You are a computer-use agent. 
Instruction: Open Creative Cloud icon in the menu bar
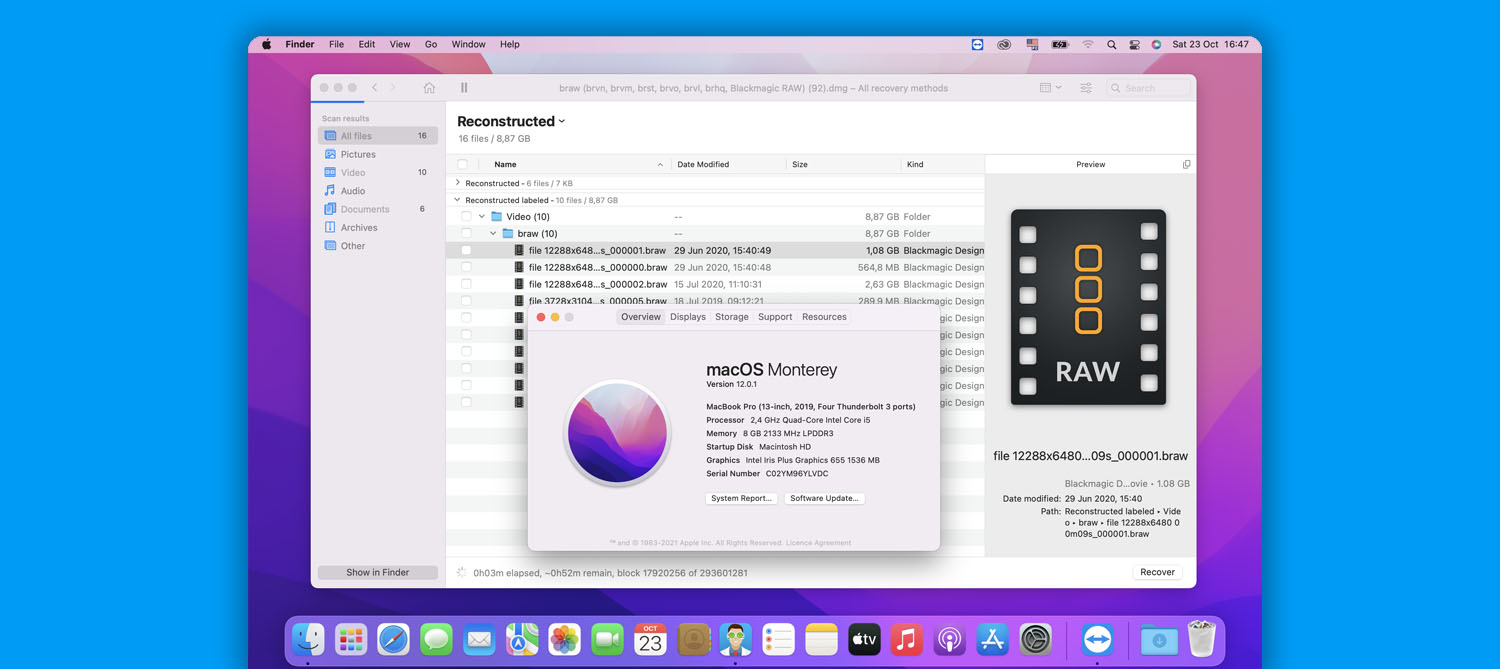tap(1004, 44)
